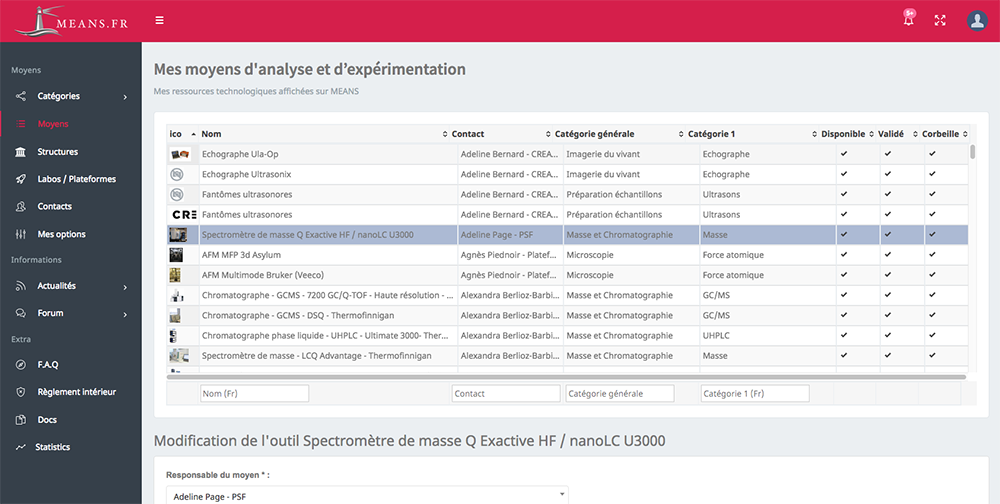The height and width of the screenshot is (504, 1000).
Task: Sort table by Validé column
Action: click(x=897, y=134)
